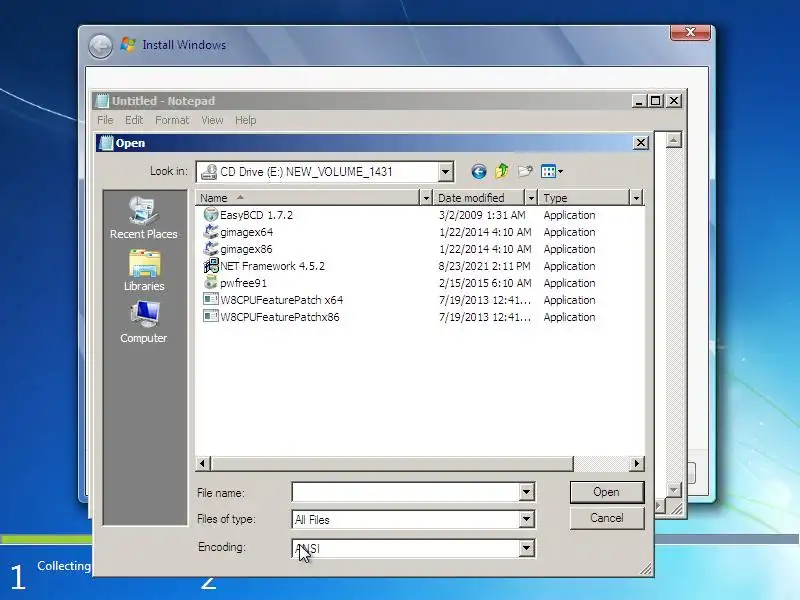Viewport: 800px width, 600px height.
Task: Select the W8CPUFeaturePatch x64 file icon
Action: click(210, 299)
